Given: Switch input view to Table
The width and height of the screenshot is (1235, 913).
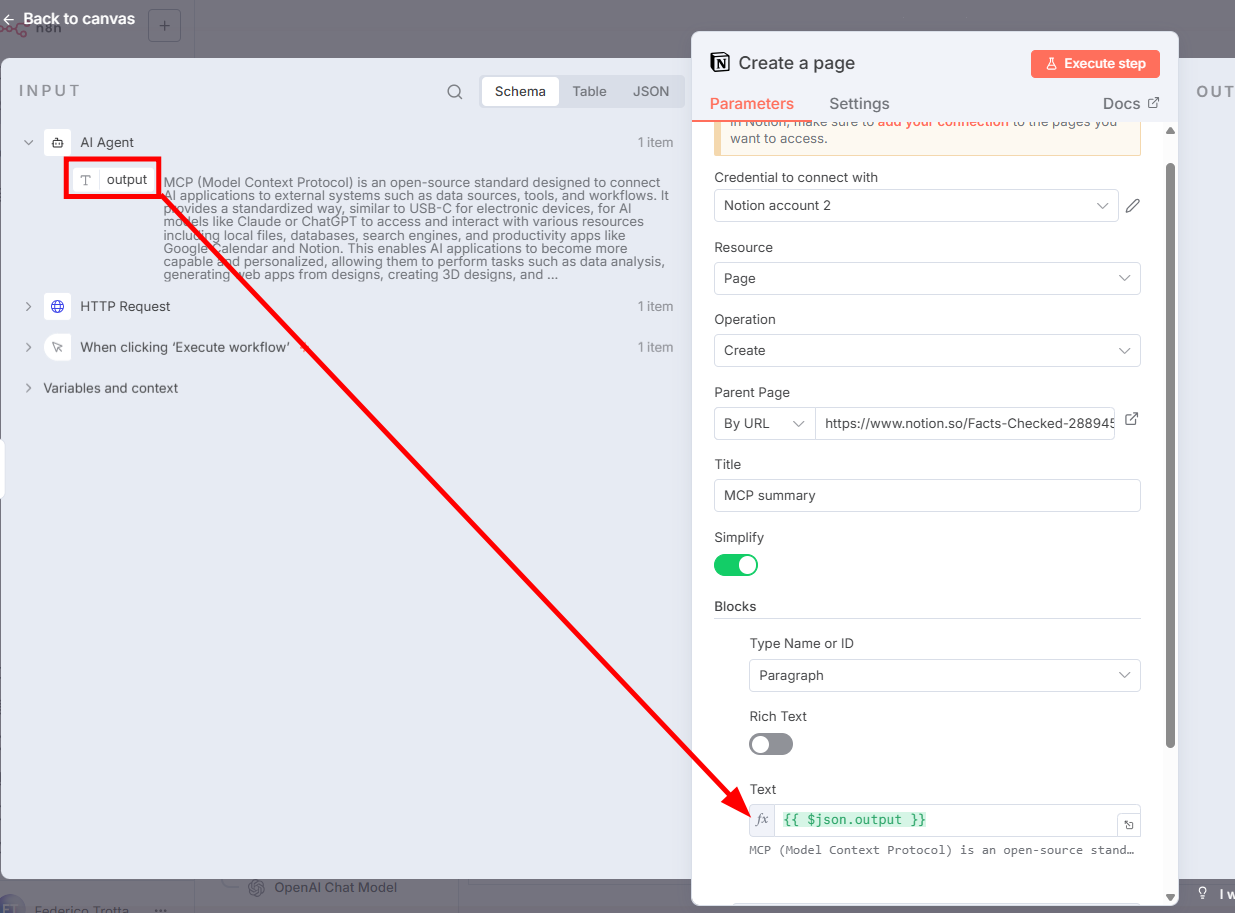Looking at the screenshot, I should click(589, 91).
